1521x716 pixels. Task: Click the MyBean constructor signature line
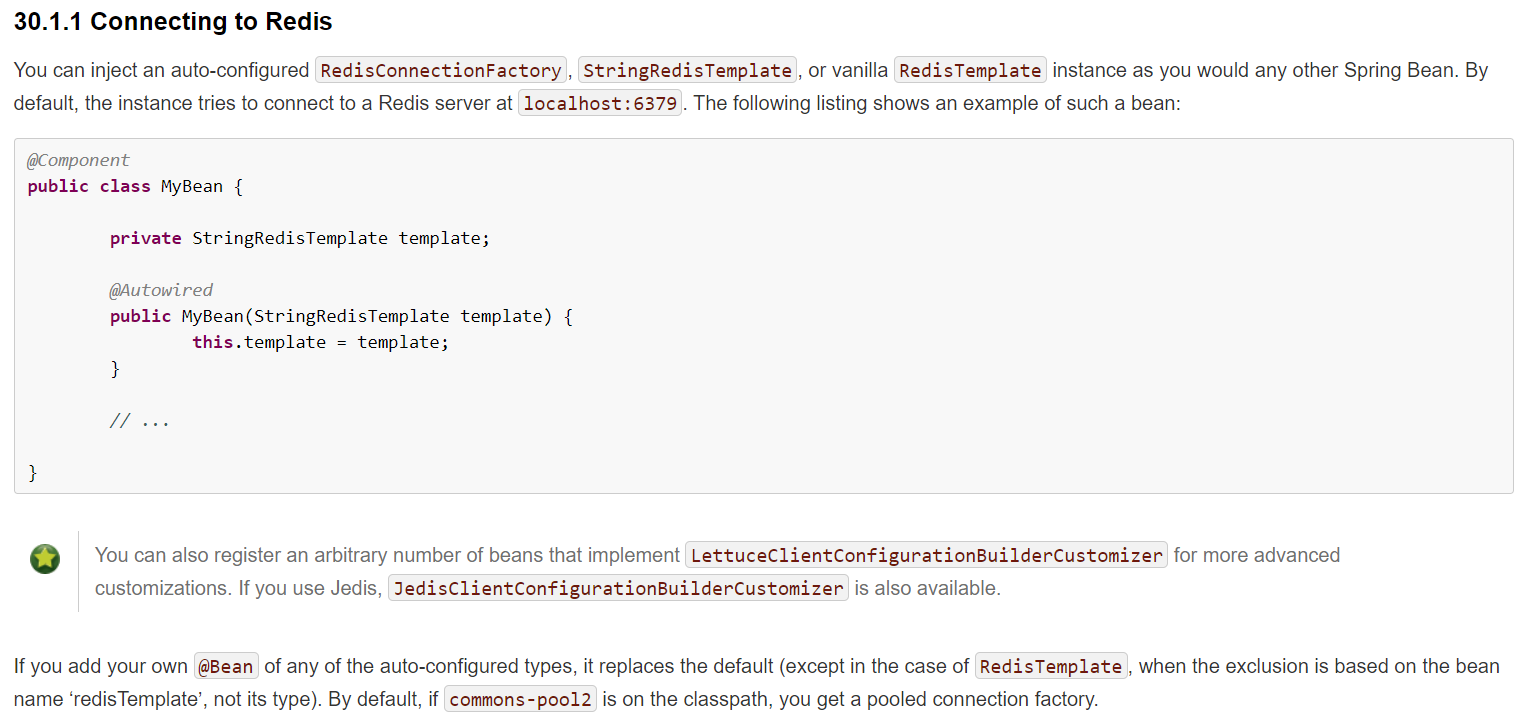tap(341, 316)
